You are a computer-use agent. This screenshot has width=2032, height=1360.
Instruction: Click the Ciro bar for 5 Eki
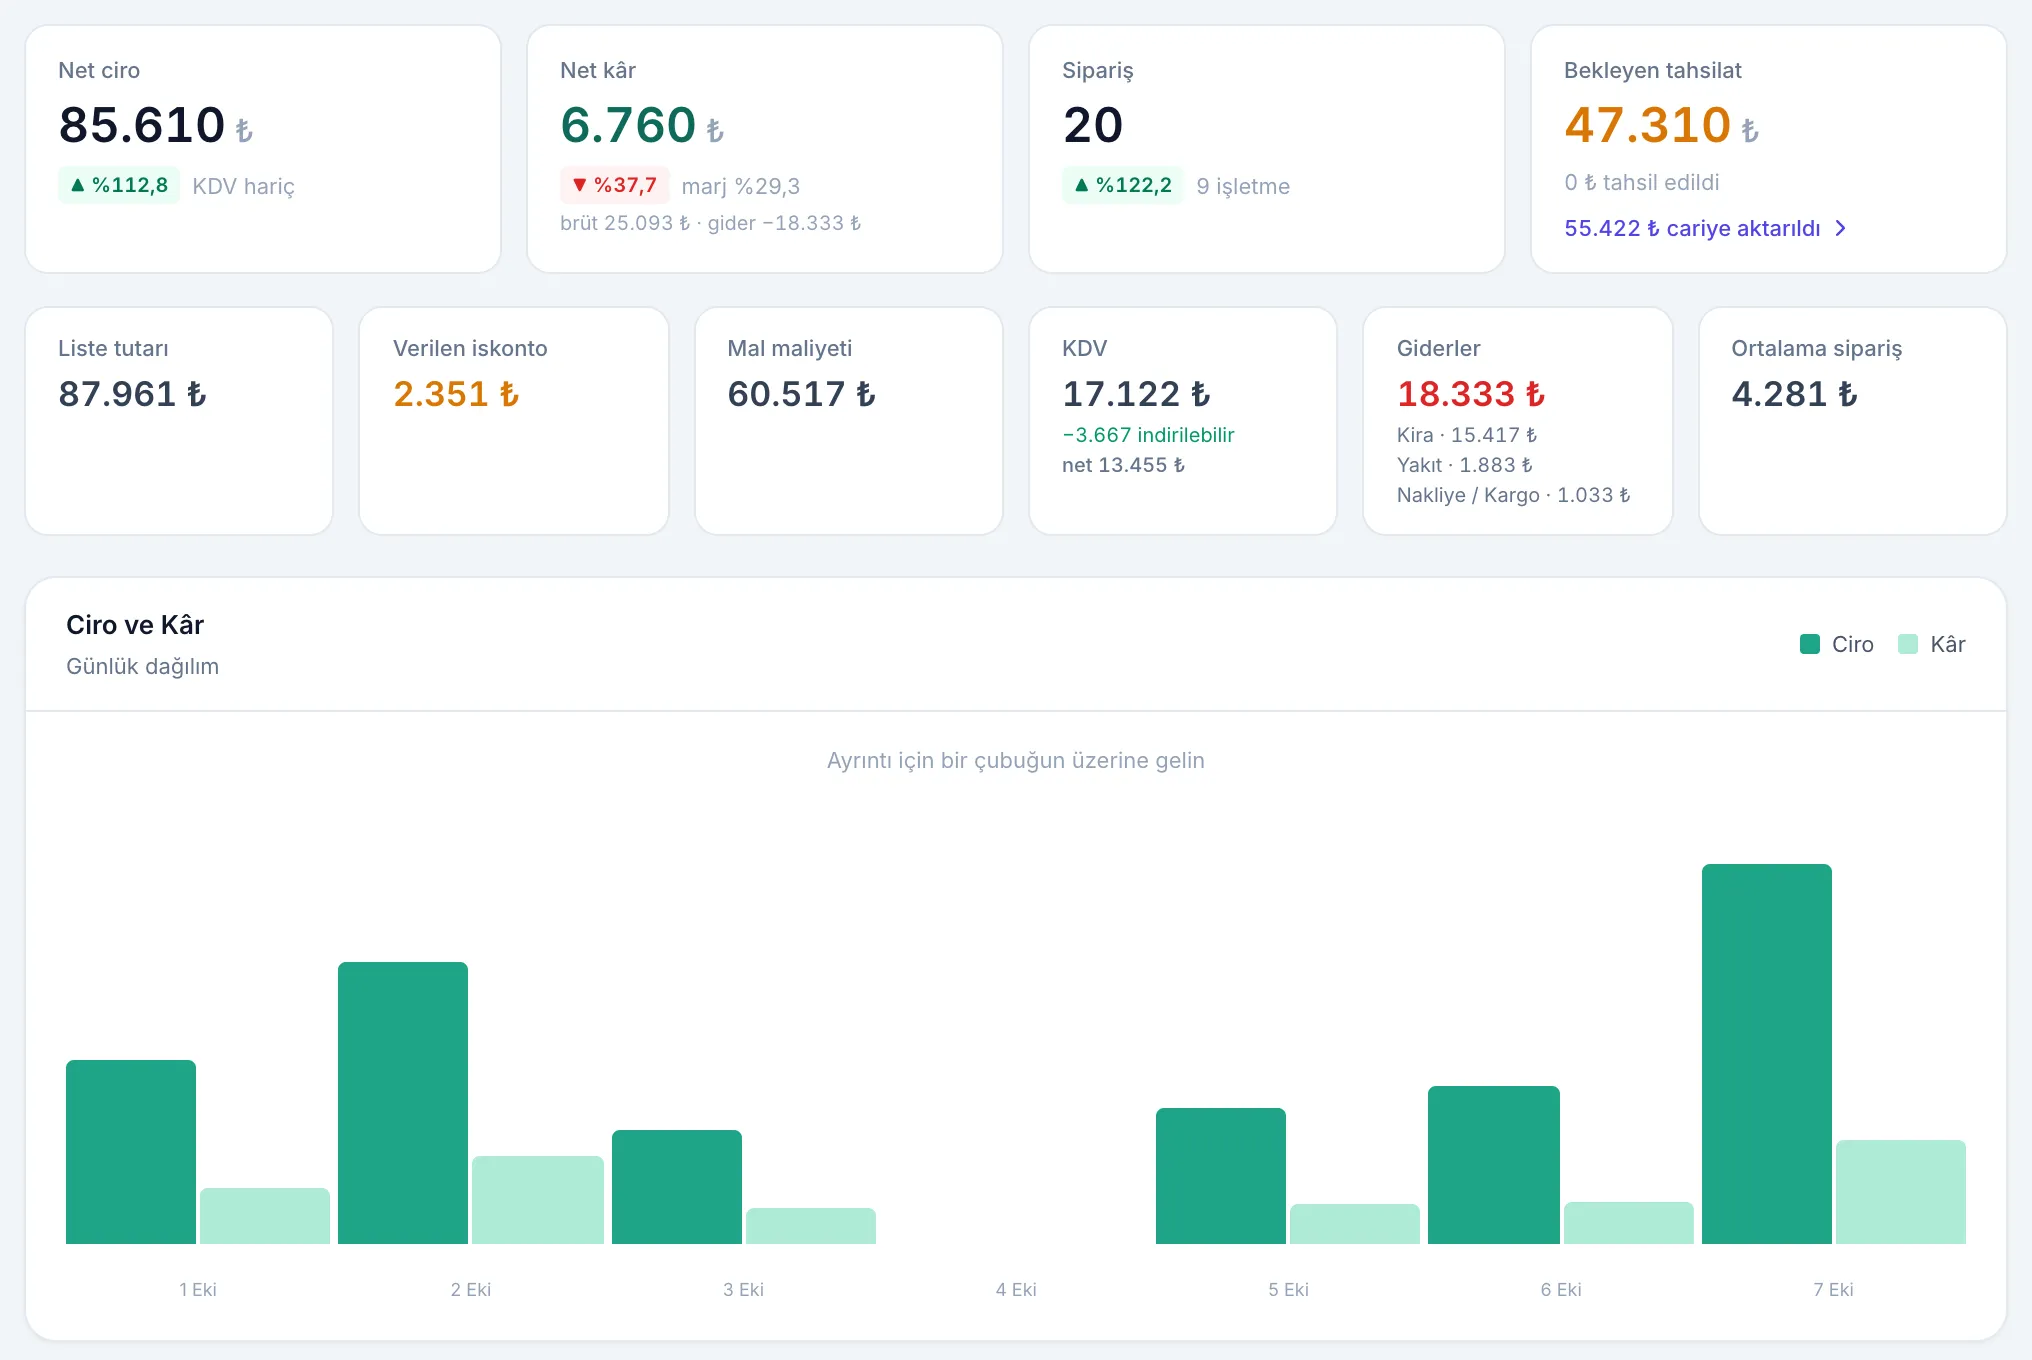coord(1221,1176)
